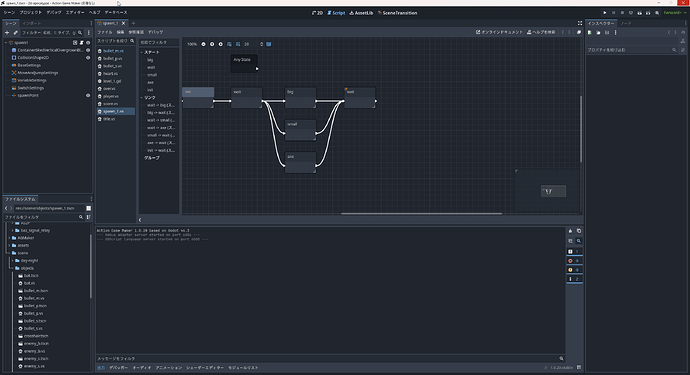Focus the scene tree filter field
The width and height of the screenshot is (690, 375).
52,33
